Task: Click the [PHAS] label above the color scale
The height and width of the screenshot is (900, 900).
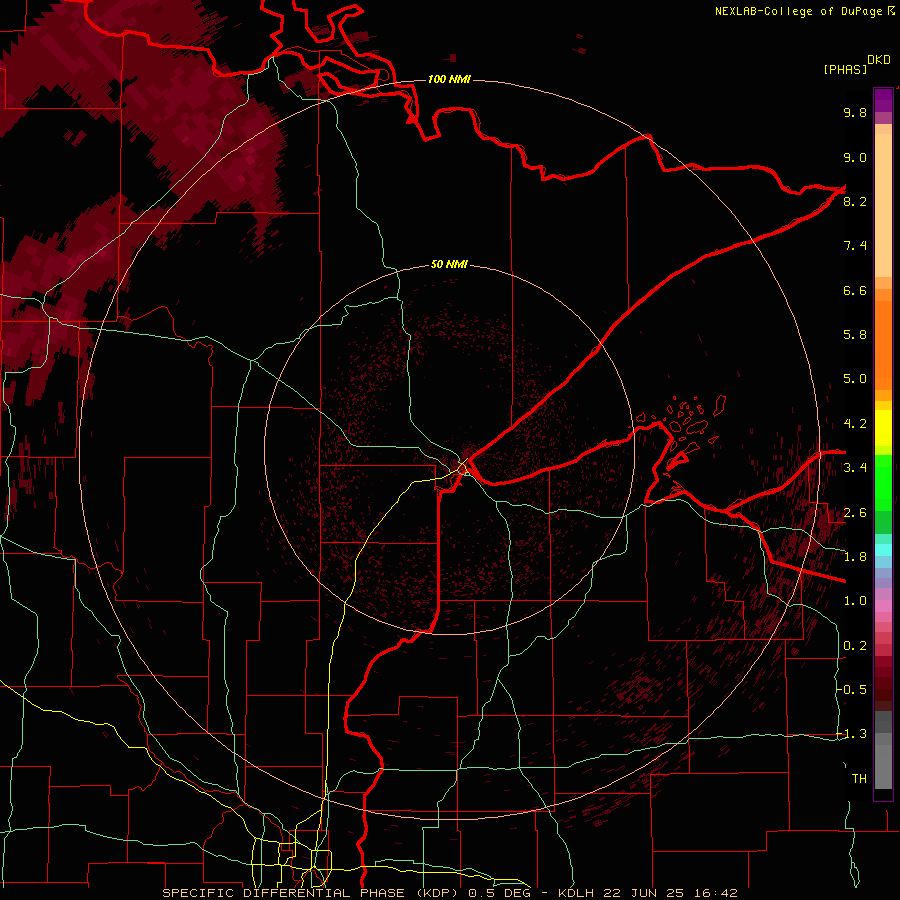Action: pos(845,70)
